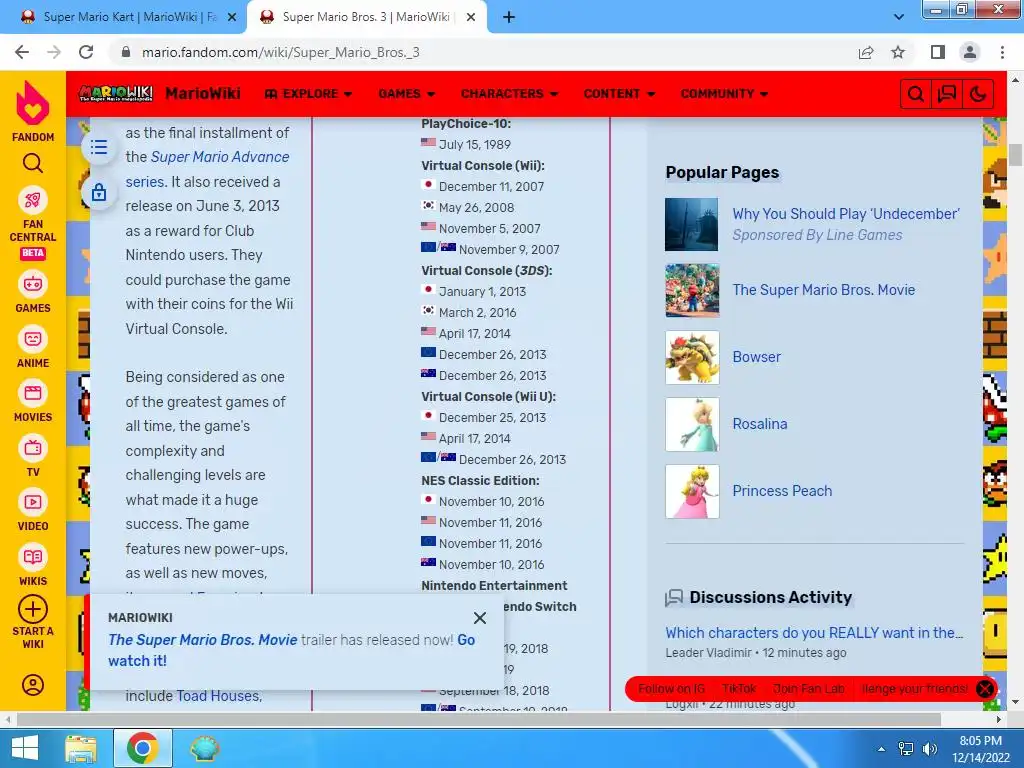Open the Which characters do you REALLY want discussion
Viewport: 1024px width, 768px height.
point(814,633)
